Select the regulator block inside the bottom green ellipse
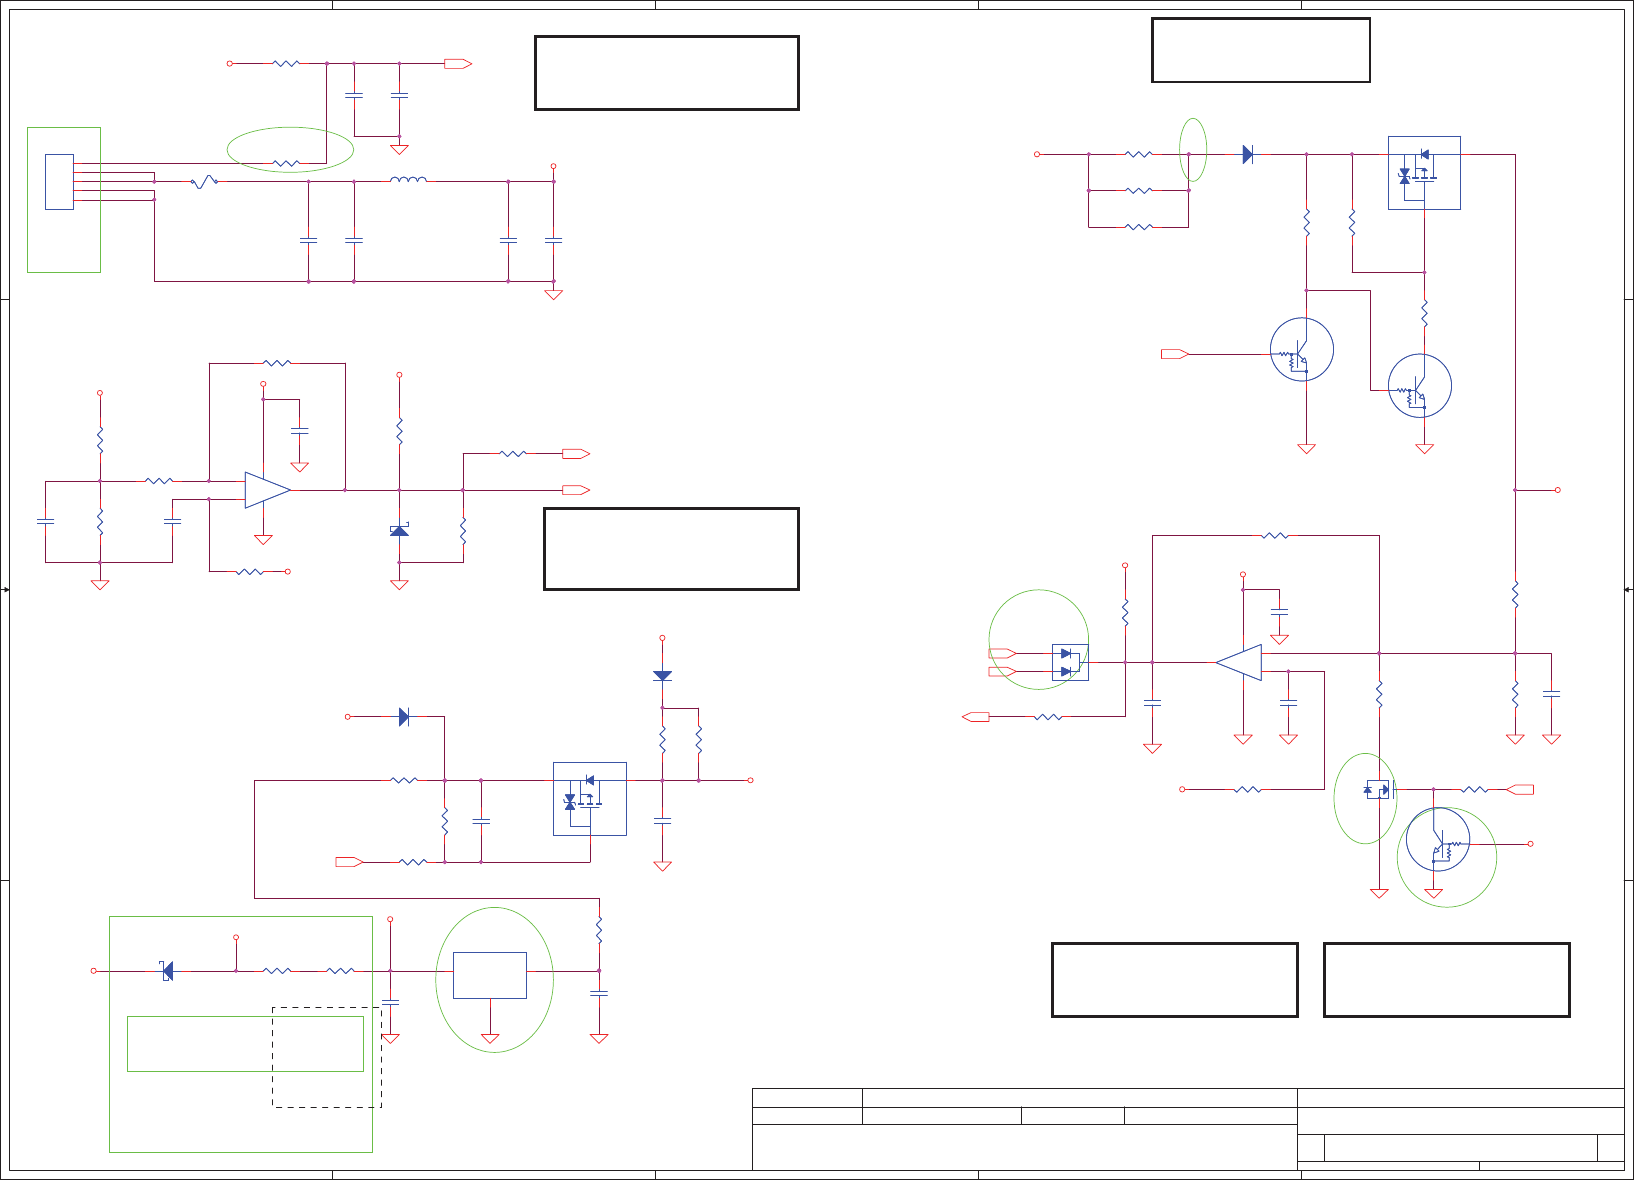1634x1180 pixels. tap(490, 975)
